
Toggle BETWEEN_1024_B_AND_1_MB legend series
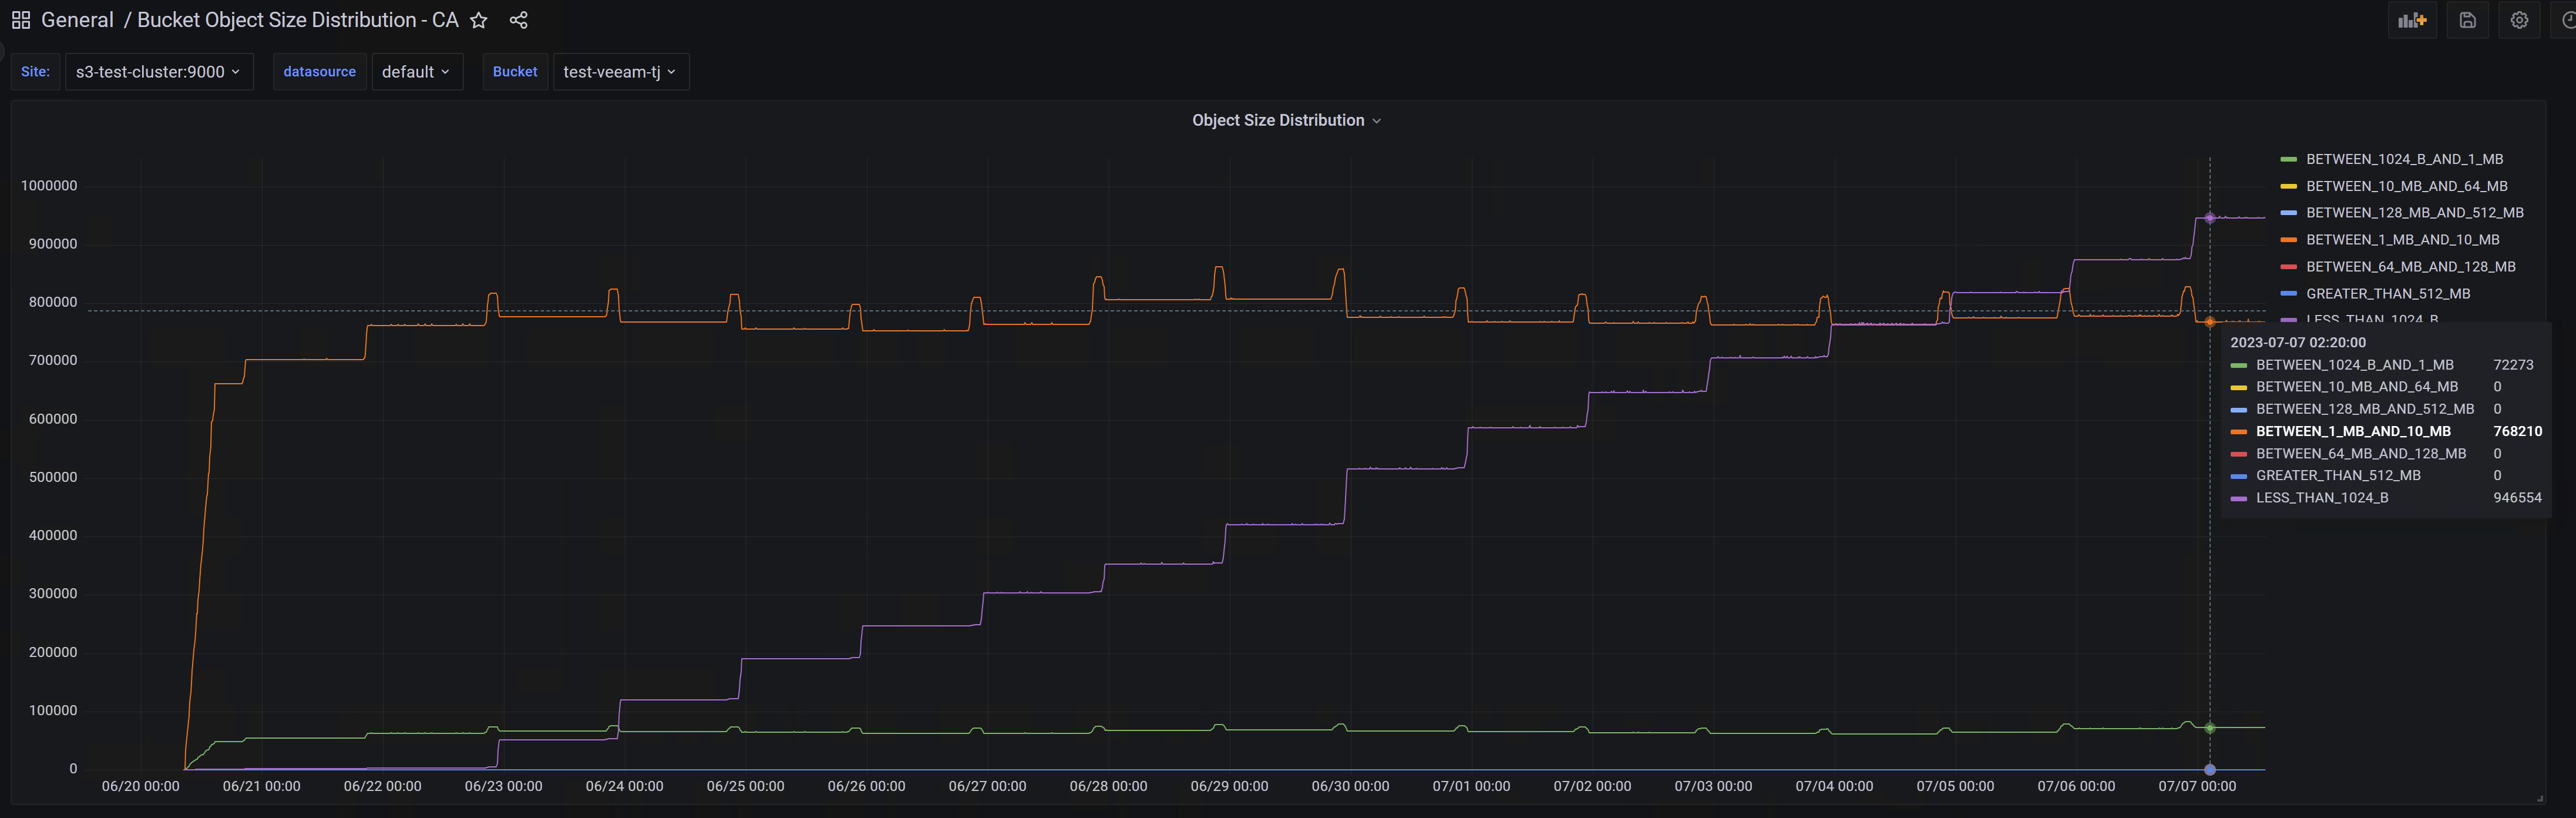click(x=2404, y=159)
